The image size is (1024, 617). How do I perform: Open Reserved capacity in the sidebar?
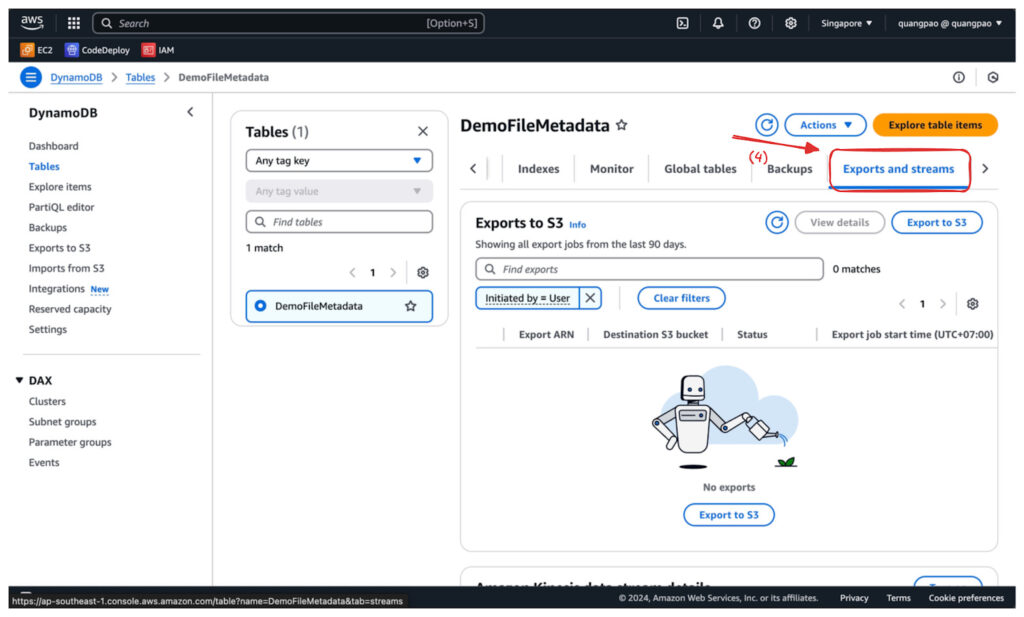[70, 309]
